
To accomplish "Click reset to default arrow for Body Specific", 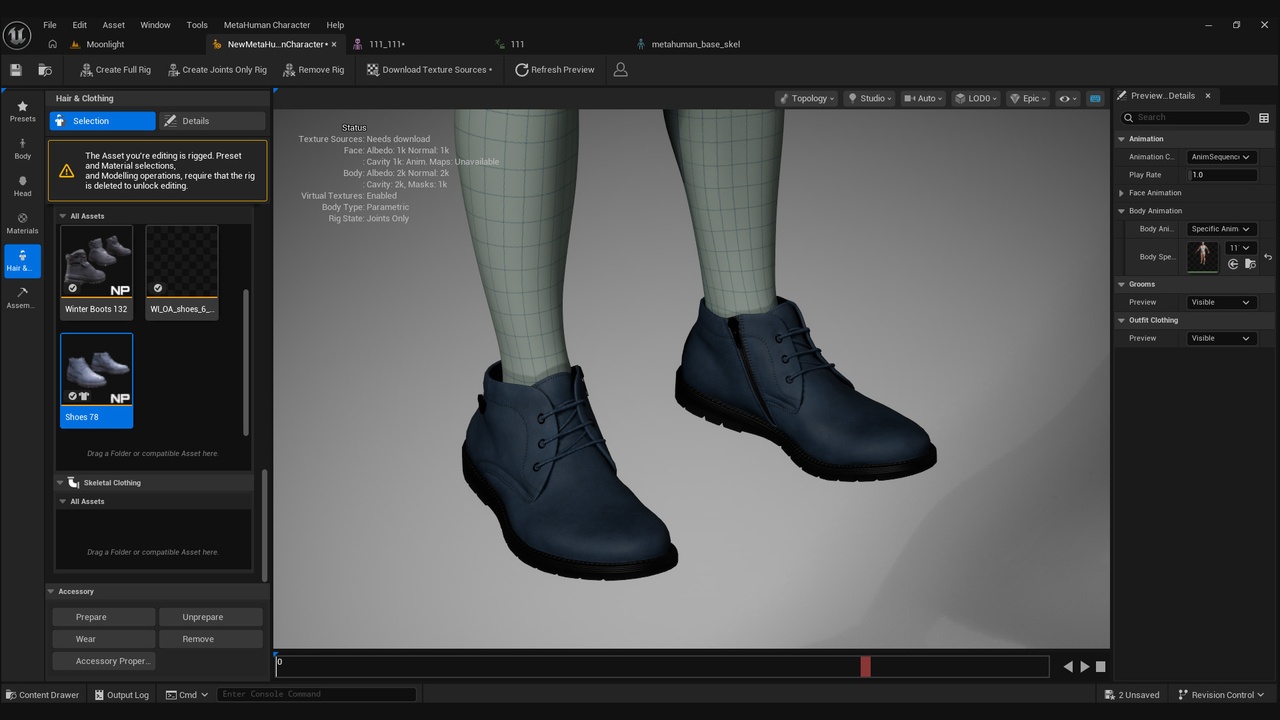I will pos(1268,257).
